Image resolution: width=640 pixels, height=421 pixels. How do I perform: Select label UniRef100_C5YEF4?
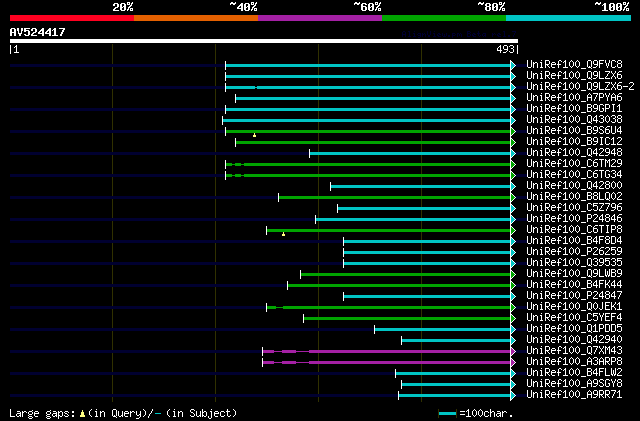[x=574, y=318]
